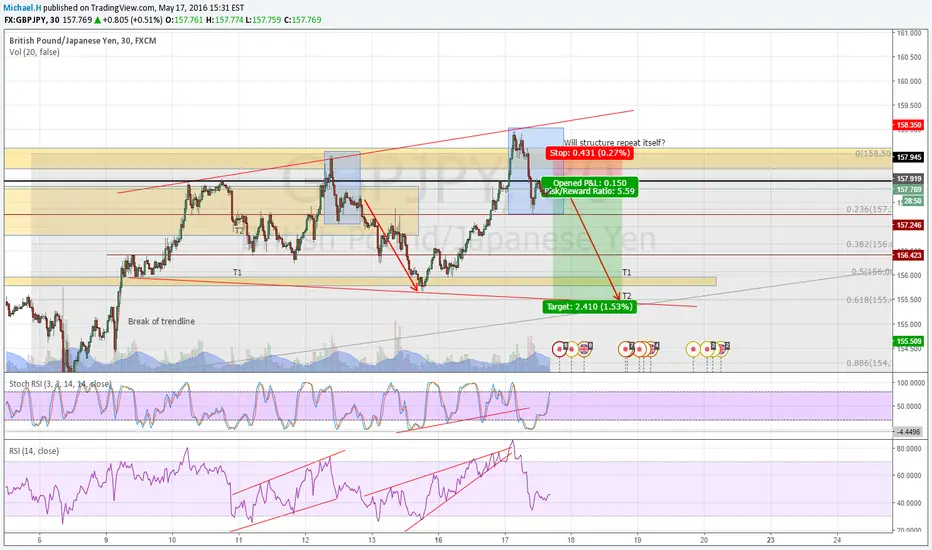Click date 20 on the time axis

pyautogui.click(x=704, y=540)
